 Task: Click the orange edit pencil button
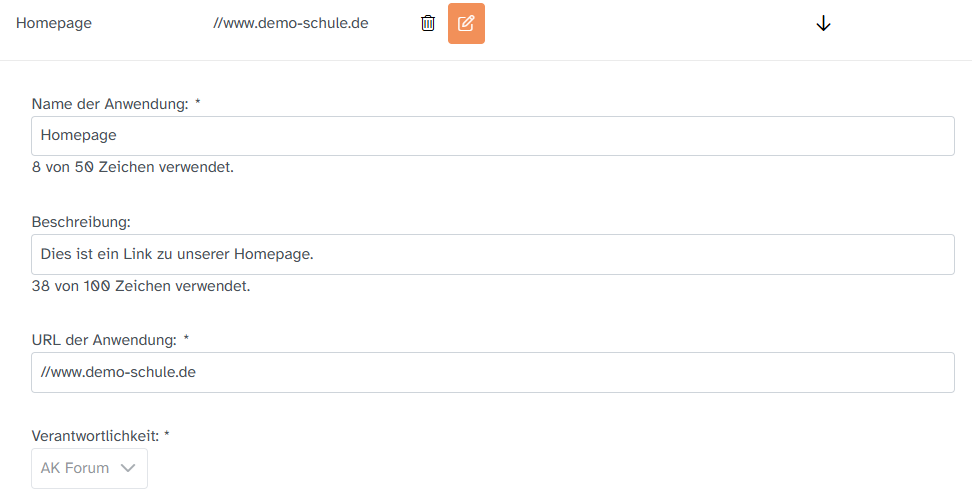(x=466, y=23)
